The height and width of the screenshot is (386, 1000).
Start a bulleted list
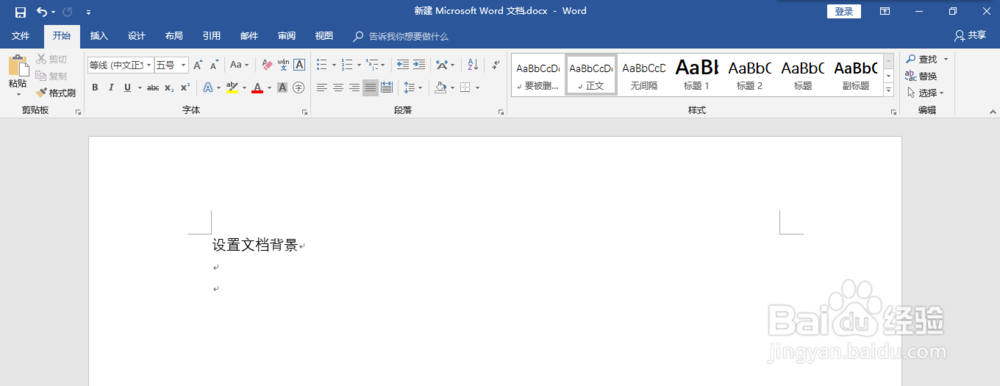322,64
